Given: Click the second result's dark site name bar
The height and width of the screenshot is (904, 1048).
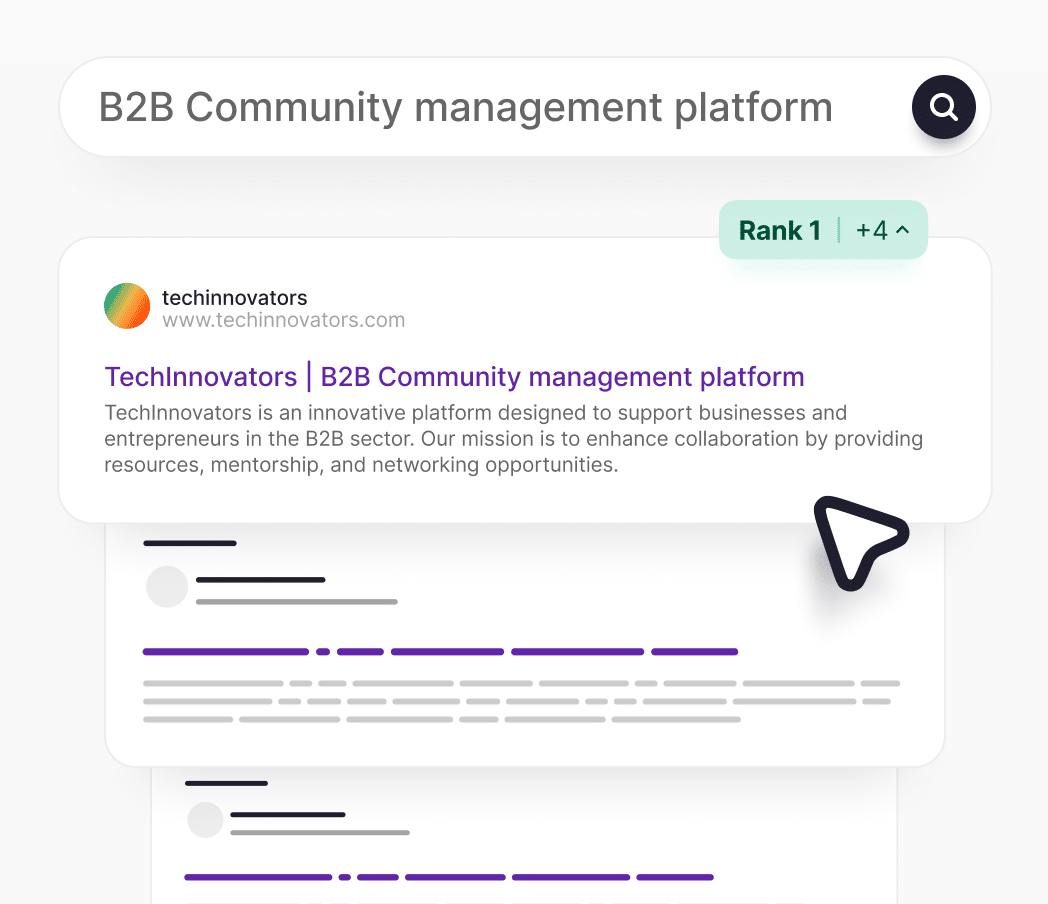Looking at the screenshot, I should tap(260, 580).
